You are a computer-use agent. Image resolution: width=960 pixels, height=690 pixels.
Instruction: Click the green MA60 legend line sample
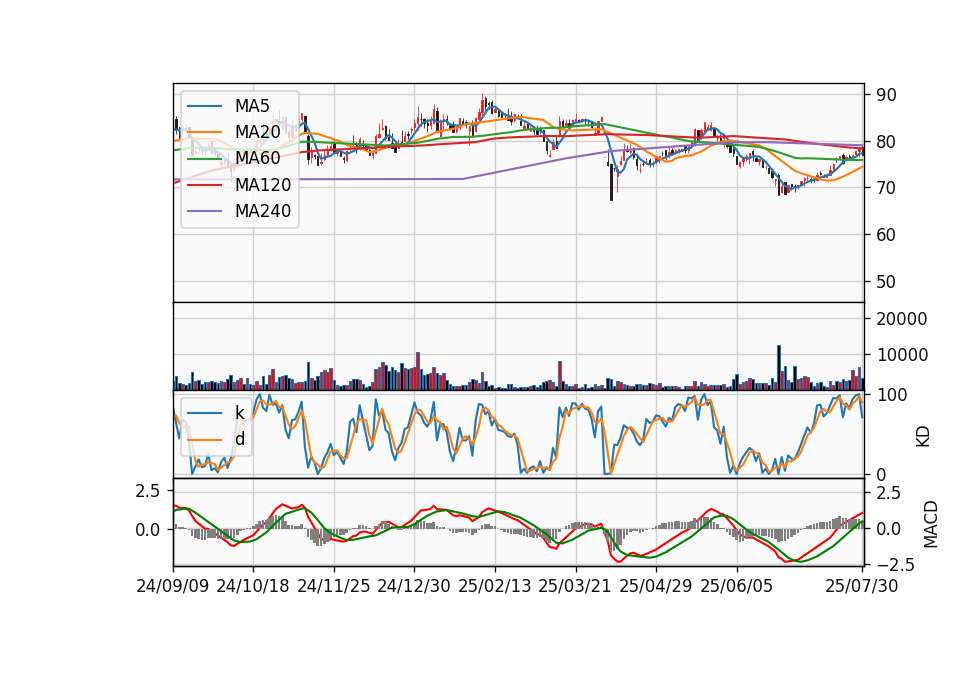pyautogui.click(x=204, y=159)
